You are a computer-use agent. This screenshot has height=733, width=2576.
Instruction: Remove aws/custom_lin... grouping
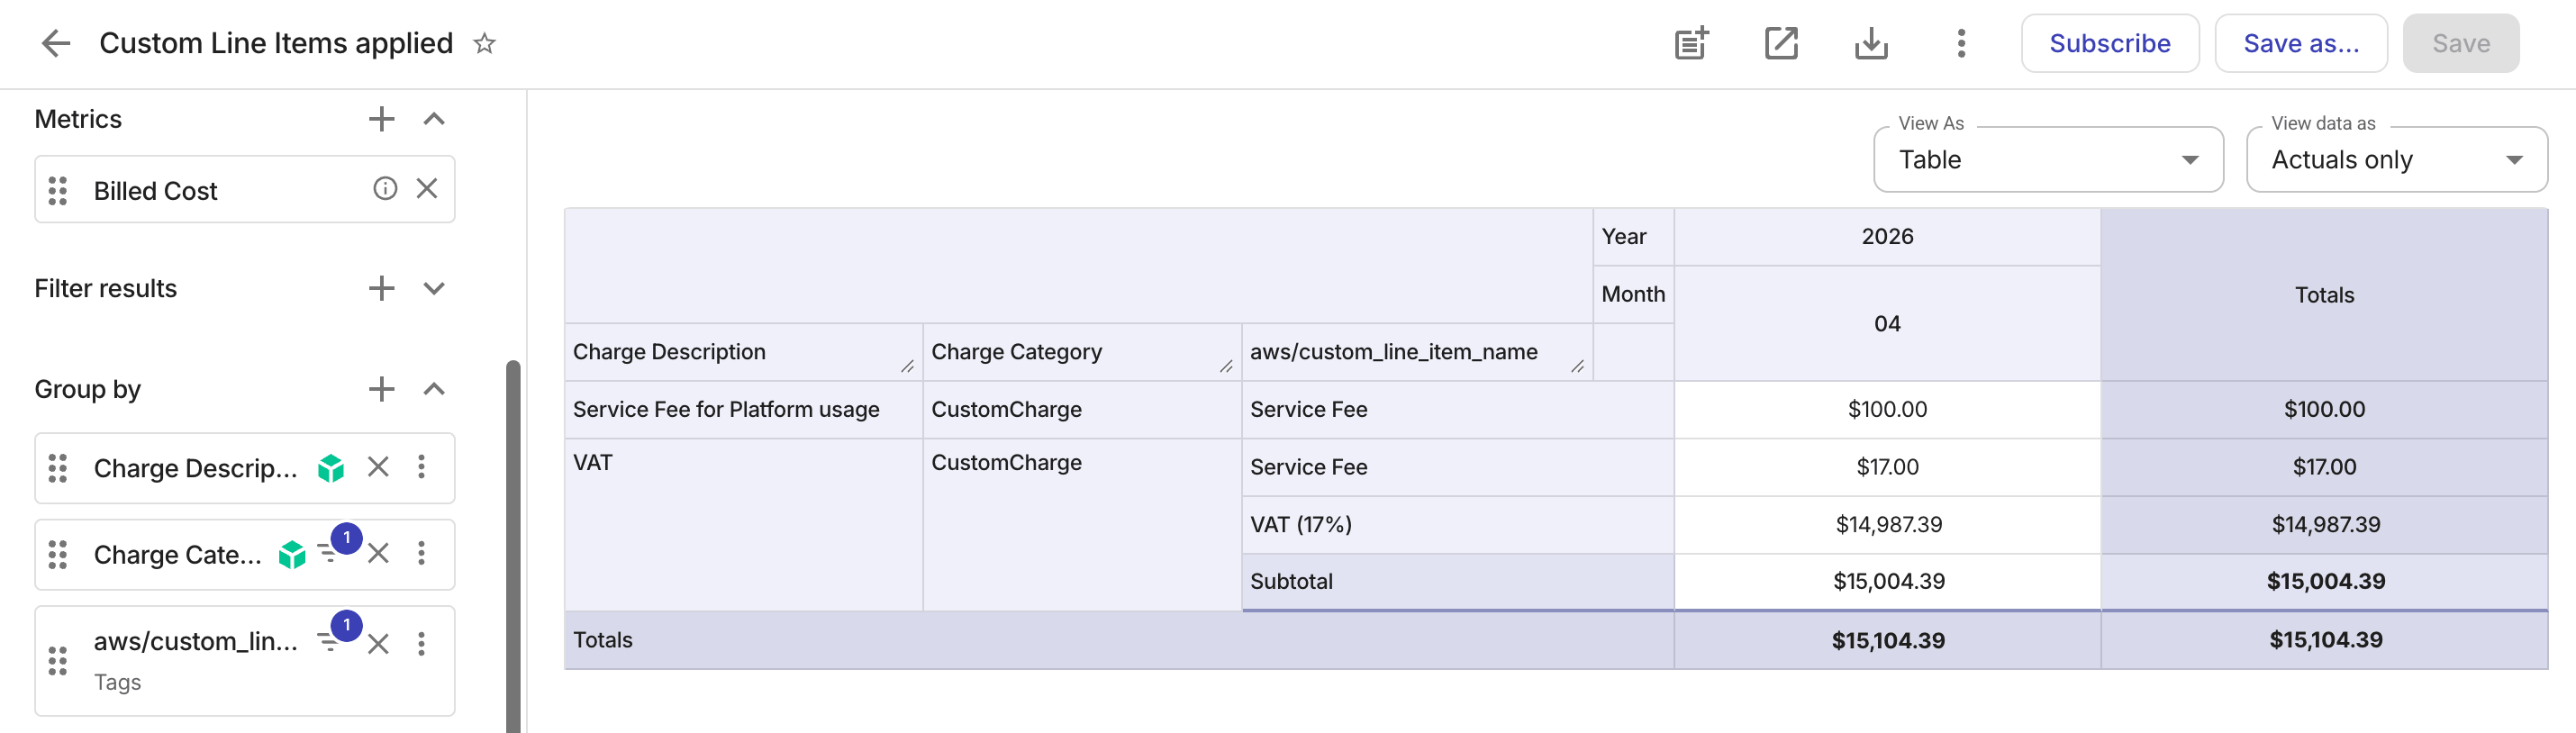[x=378, y=643]
